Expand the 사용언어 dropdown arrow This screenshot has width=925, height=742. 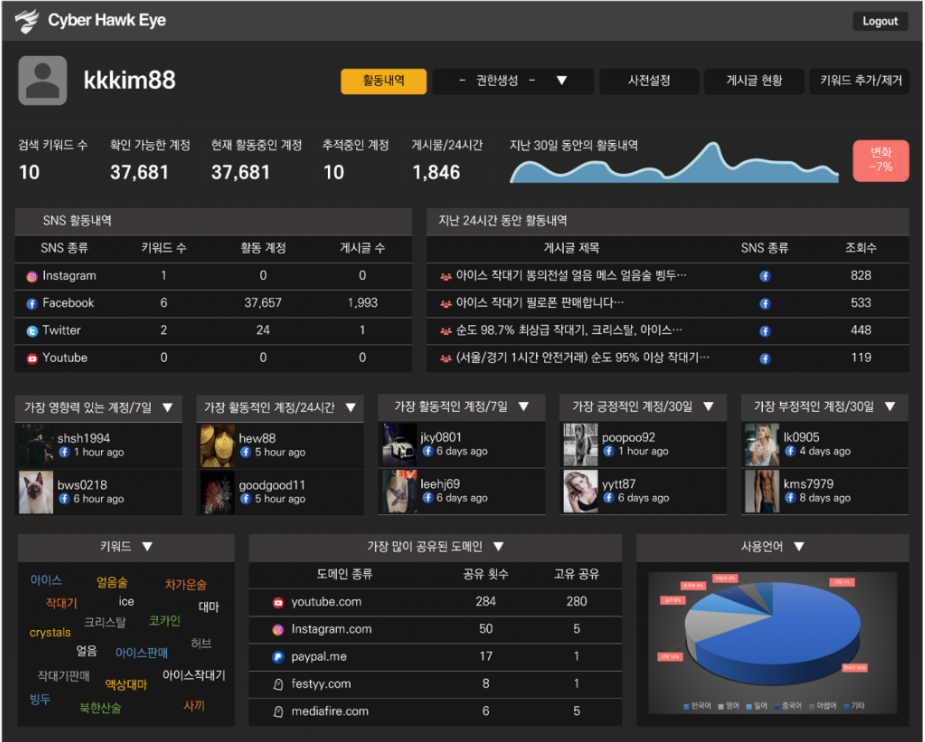tap(797, 547)
